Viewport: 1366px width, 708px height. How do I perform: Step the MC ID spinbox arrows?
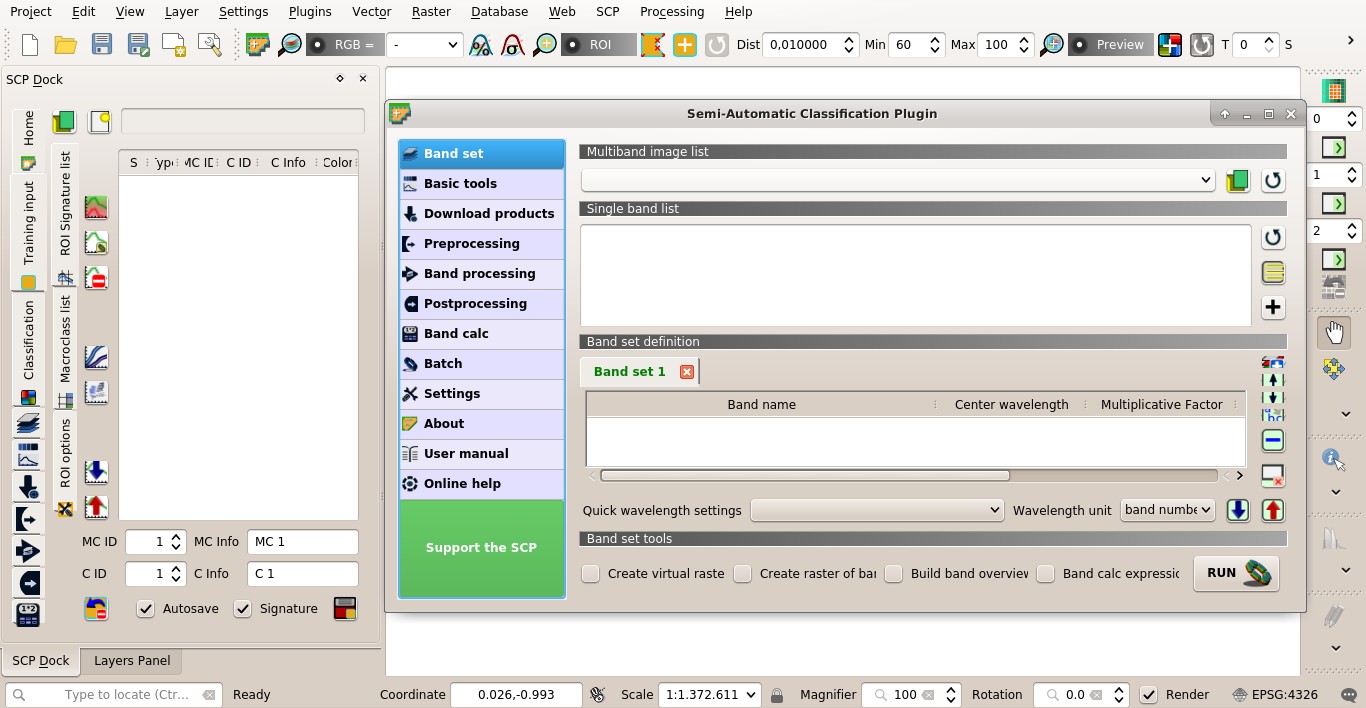pos(176,541)
